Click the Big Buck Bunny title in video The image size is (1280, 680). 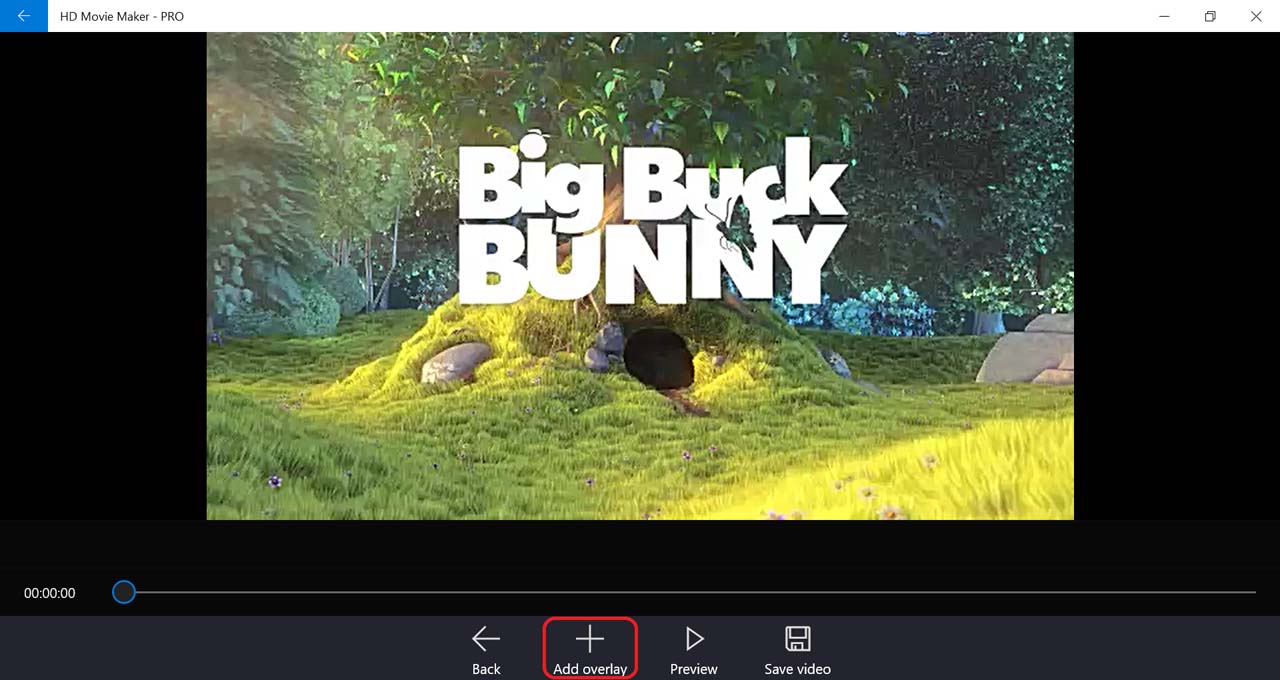coord(650,222)
